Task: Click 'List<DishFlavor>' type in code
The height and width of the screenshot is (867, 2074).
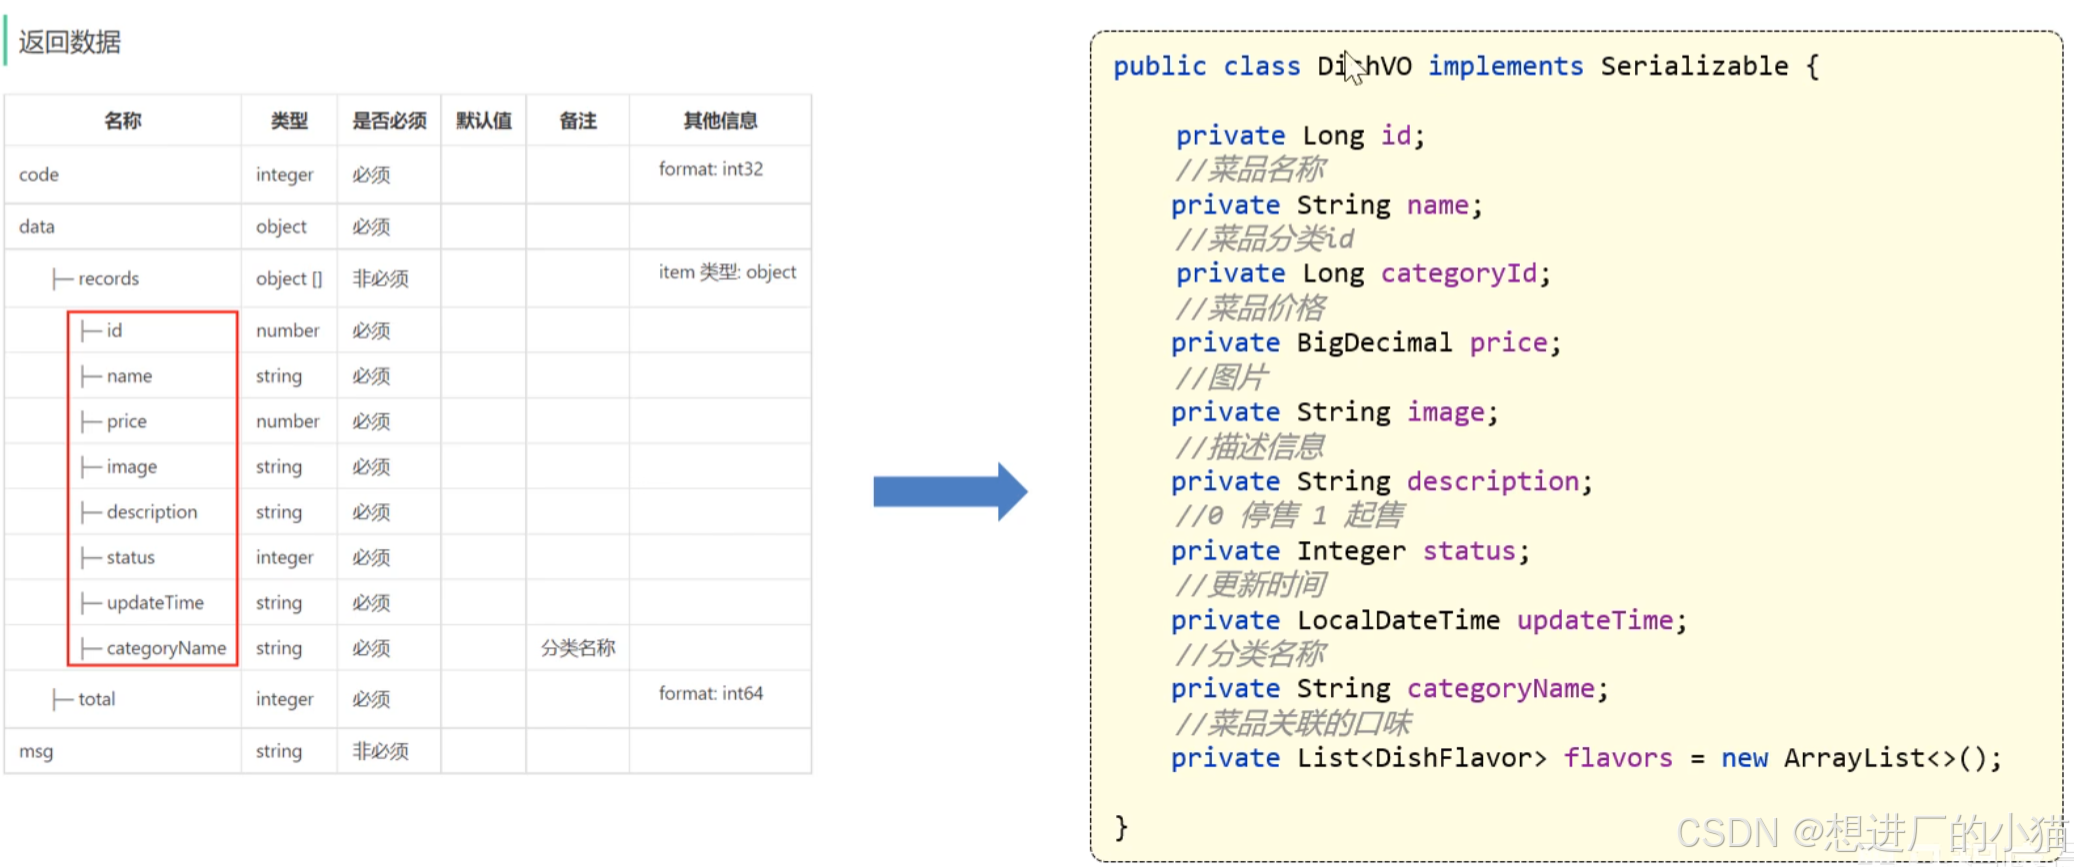Action: 1421,758
